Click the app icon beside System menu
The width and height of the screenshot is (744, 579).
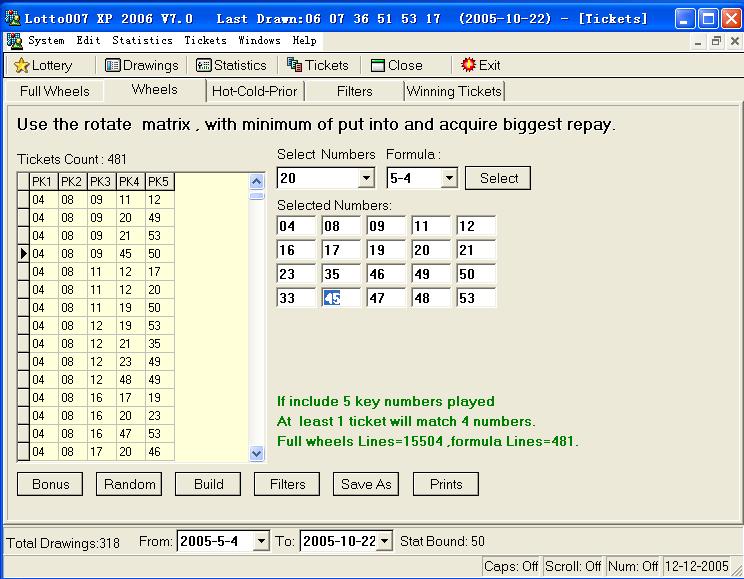15,41
